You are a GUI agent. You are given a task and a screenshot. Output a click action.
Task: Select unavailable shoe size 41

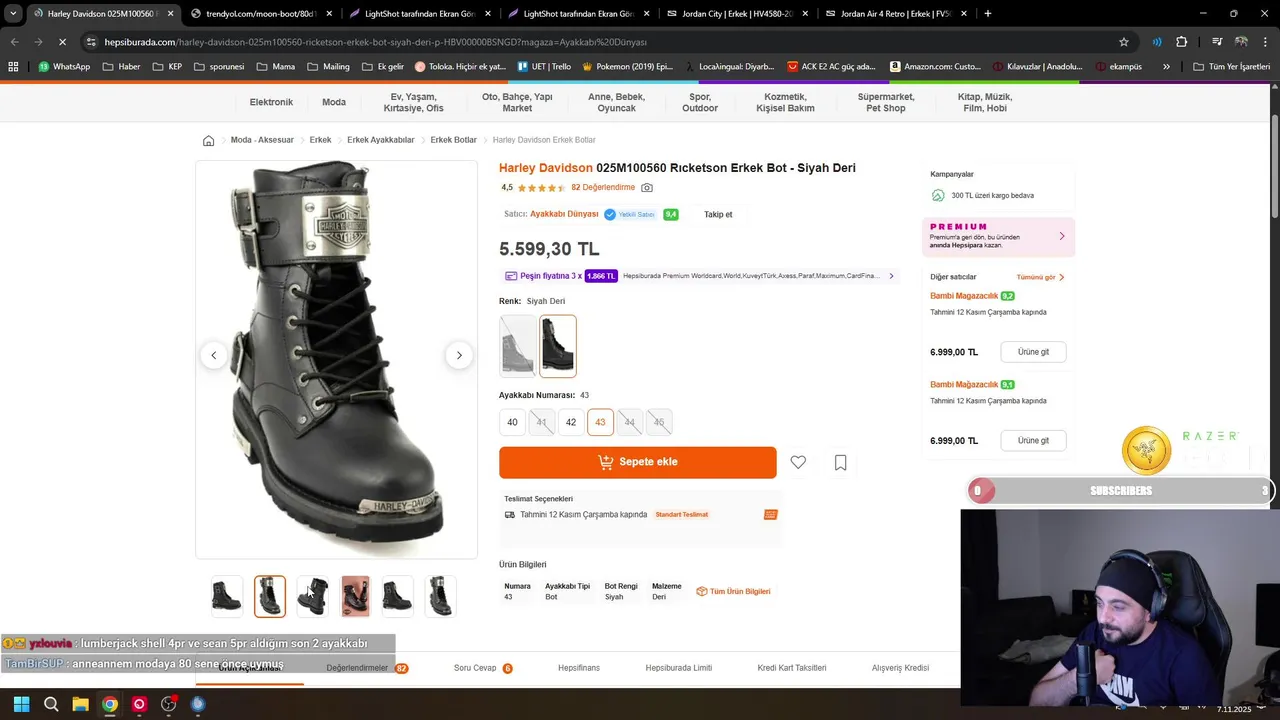tap(542, 422)
